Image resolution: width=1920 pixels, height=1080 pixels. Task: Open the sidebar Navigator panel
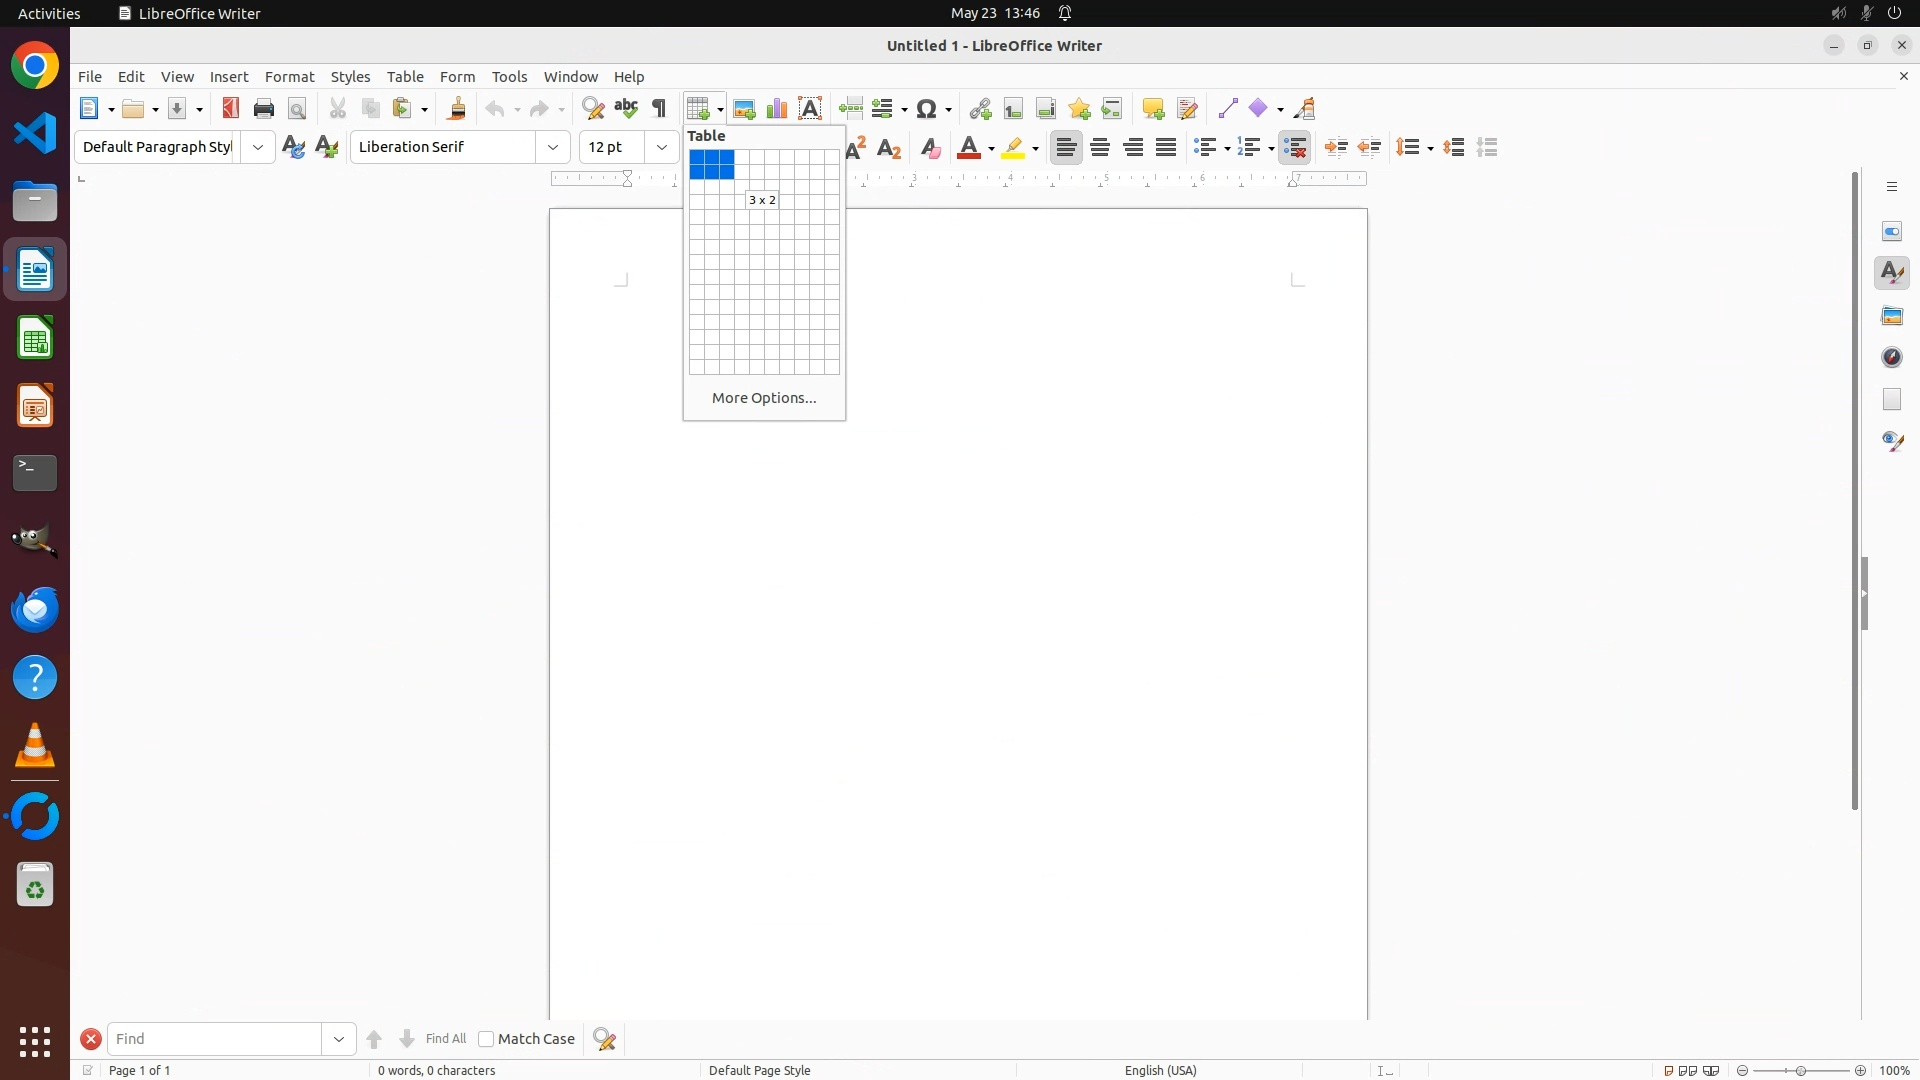coord(1892,358)
